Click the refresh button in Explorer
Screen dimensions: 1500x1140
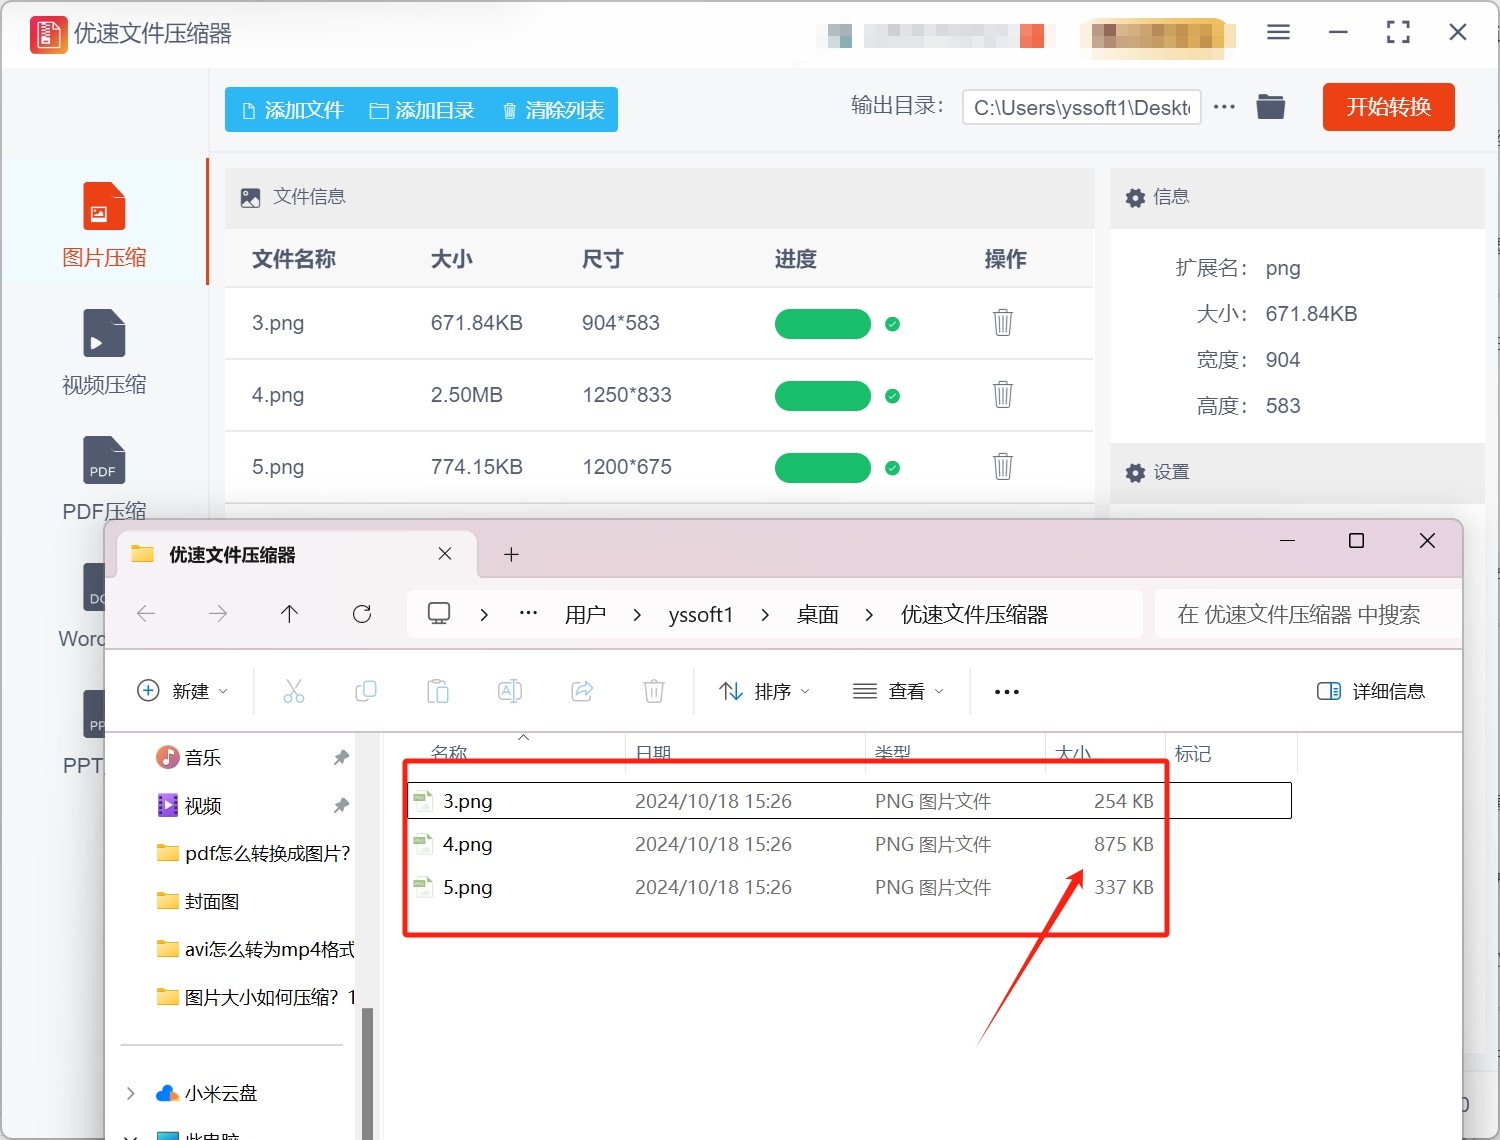point(362,614)
